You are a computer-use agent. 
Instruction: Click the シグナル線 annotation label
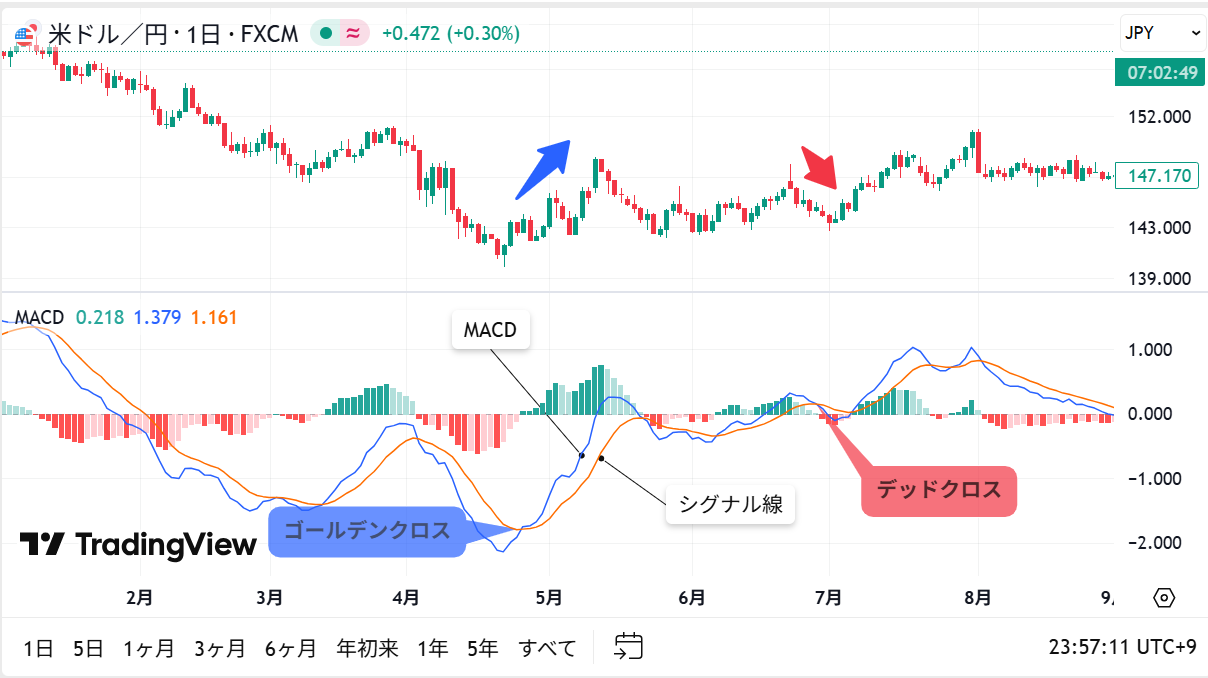[730, 505]
